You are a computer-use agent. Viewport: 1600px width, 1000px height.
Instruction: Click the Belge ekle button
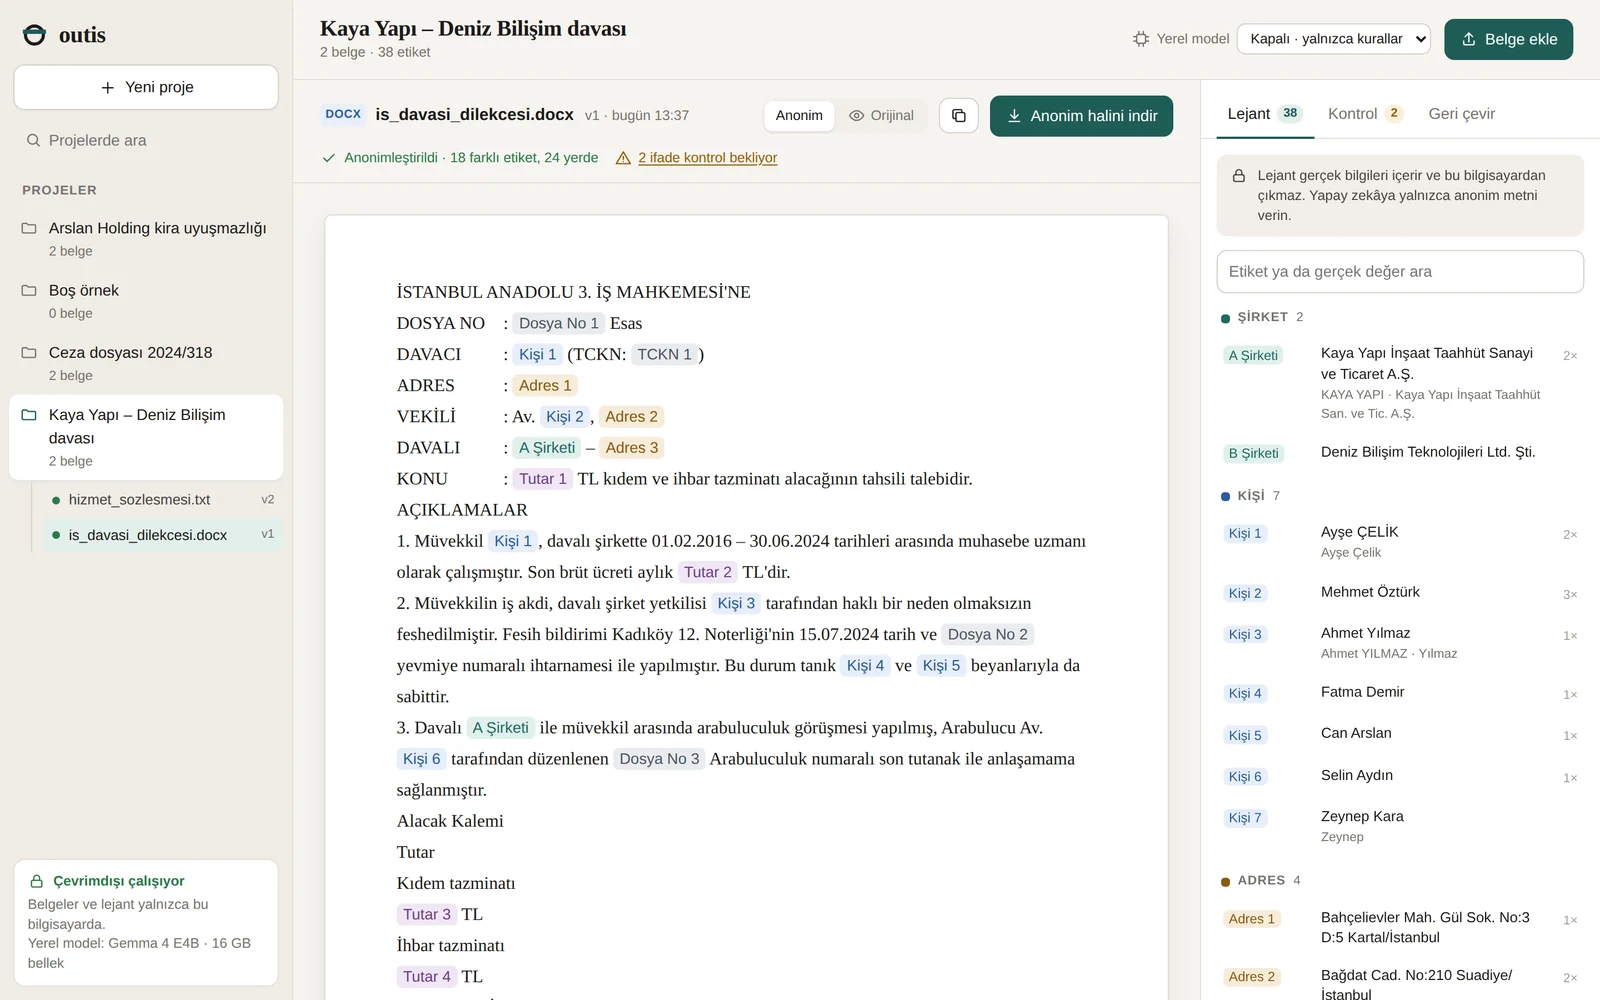(1508, 39)
